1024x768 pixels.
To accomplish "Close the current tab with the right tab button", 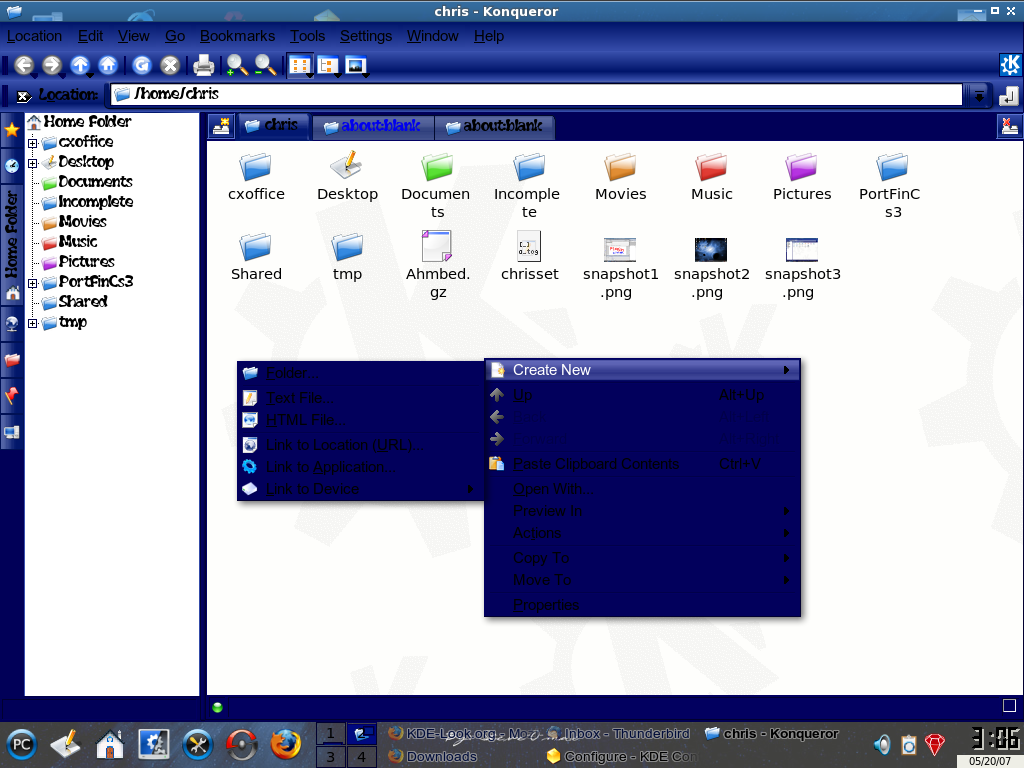I will click(x=1010, y=126).
